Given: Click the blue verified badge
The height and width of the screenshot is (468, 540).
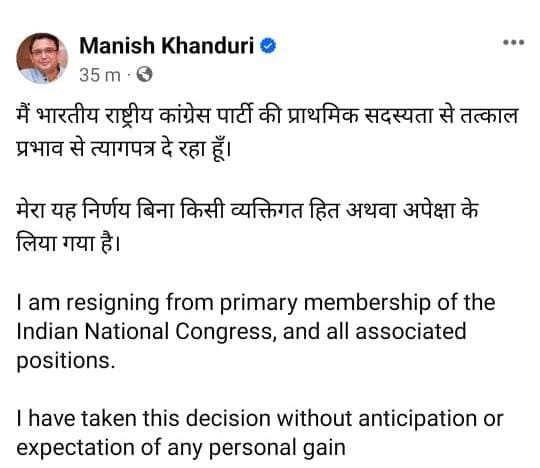Looking at the screenshot, I should tap(268, 46).
